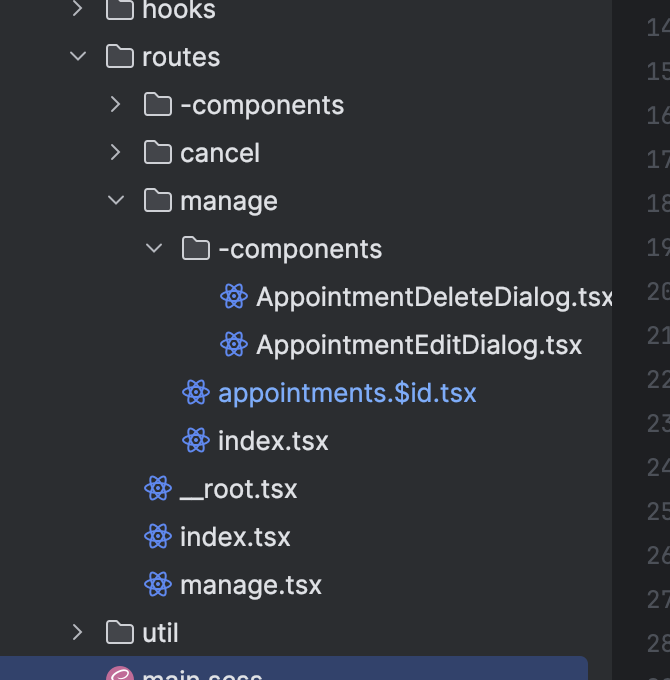Image resolution: width=670 pixels, height=680 pixels.
Task: Click React icon beside appointments.$id.tsx
Action: (x=196, y=392)
